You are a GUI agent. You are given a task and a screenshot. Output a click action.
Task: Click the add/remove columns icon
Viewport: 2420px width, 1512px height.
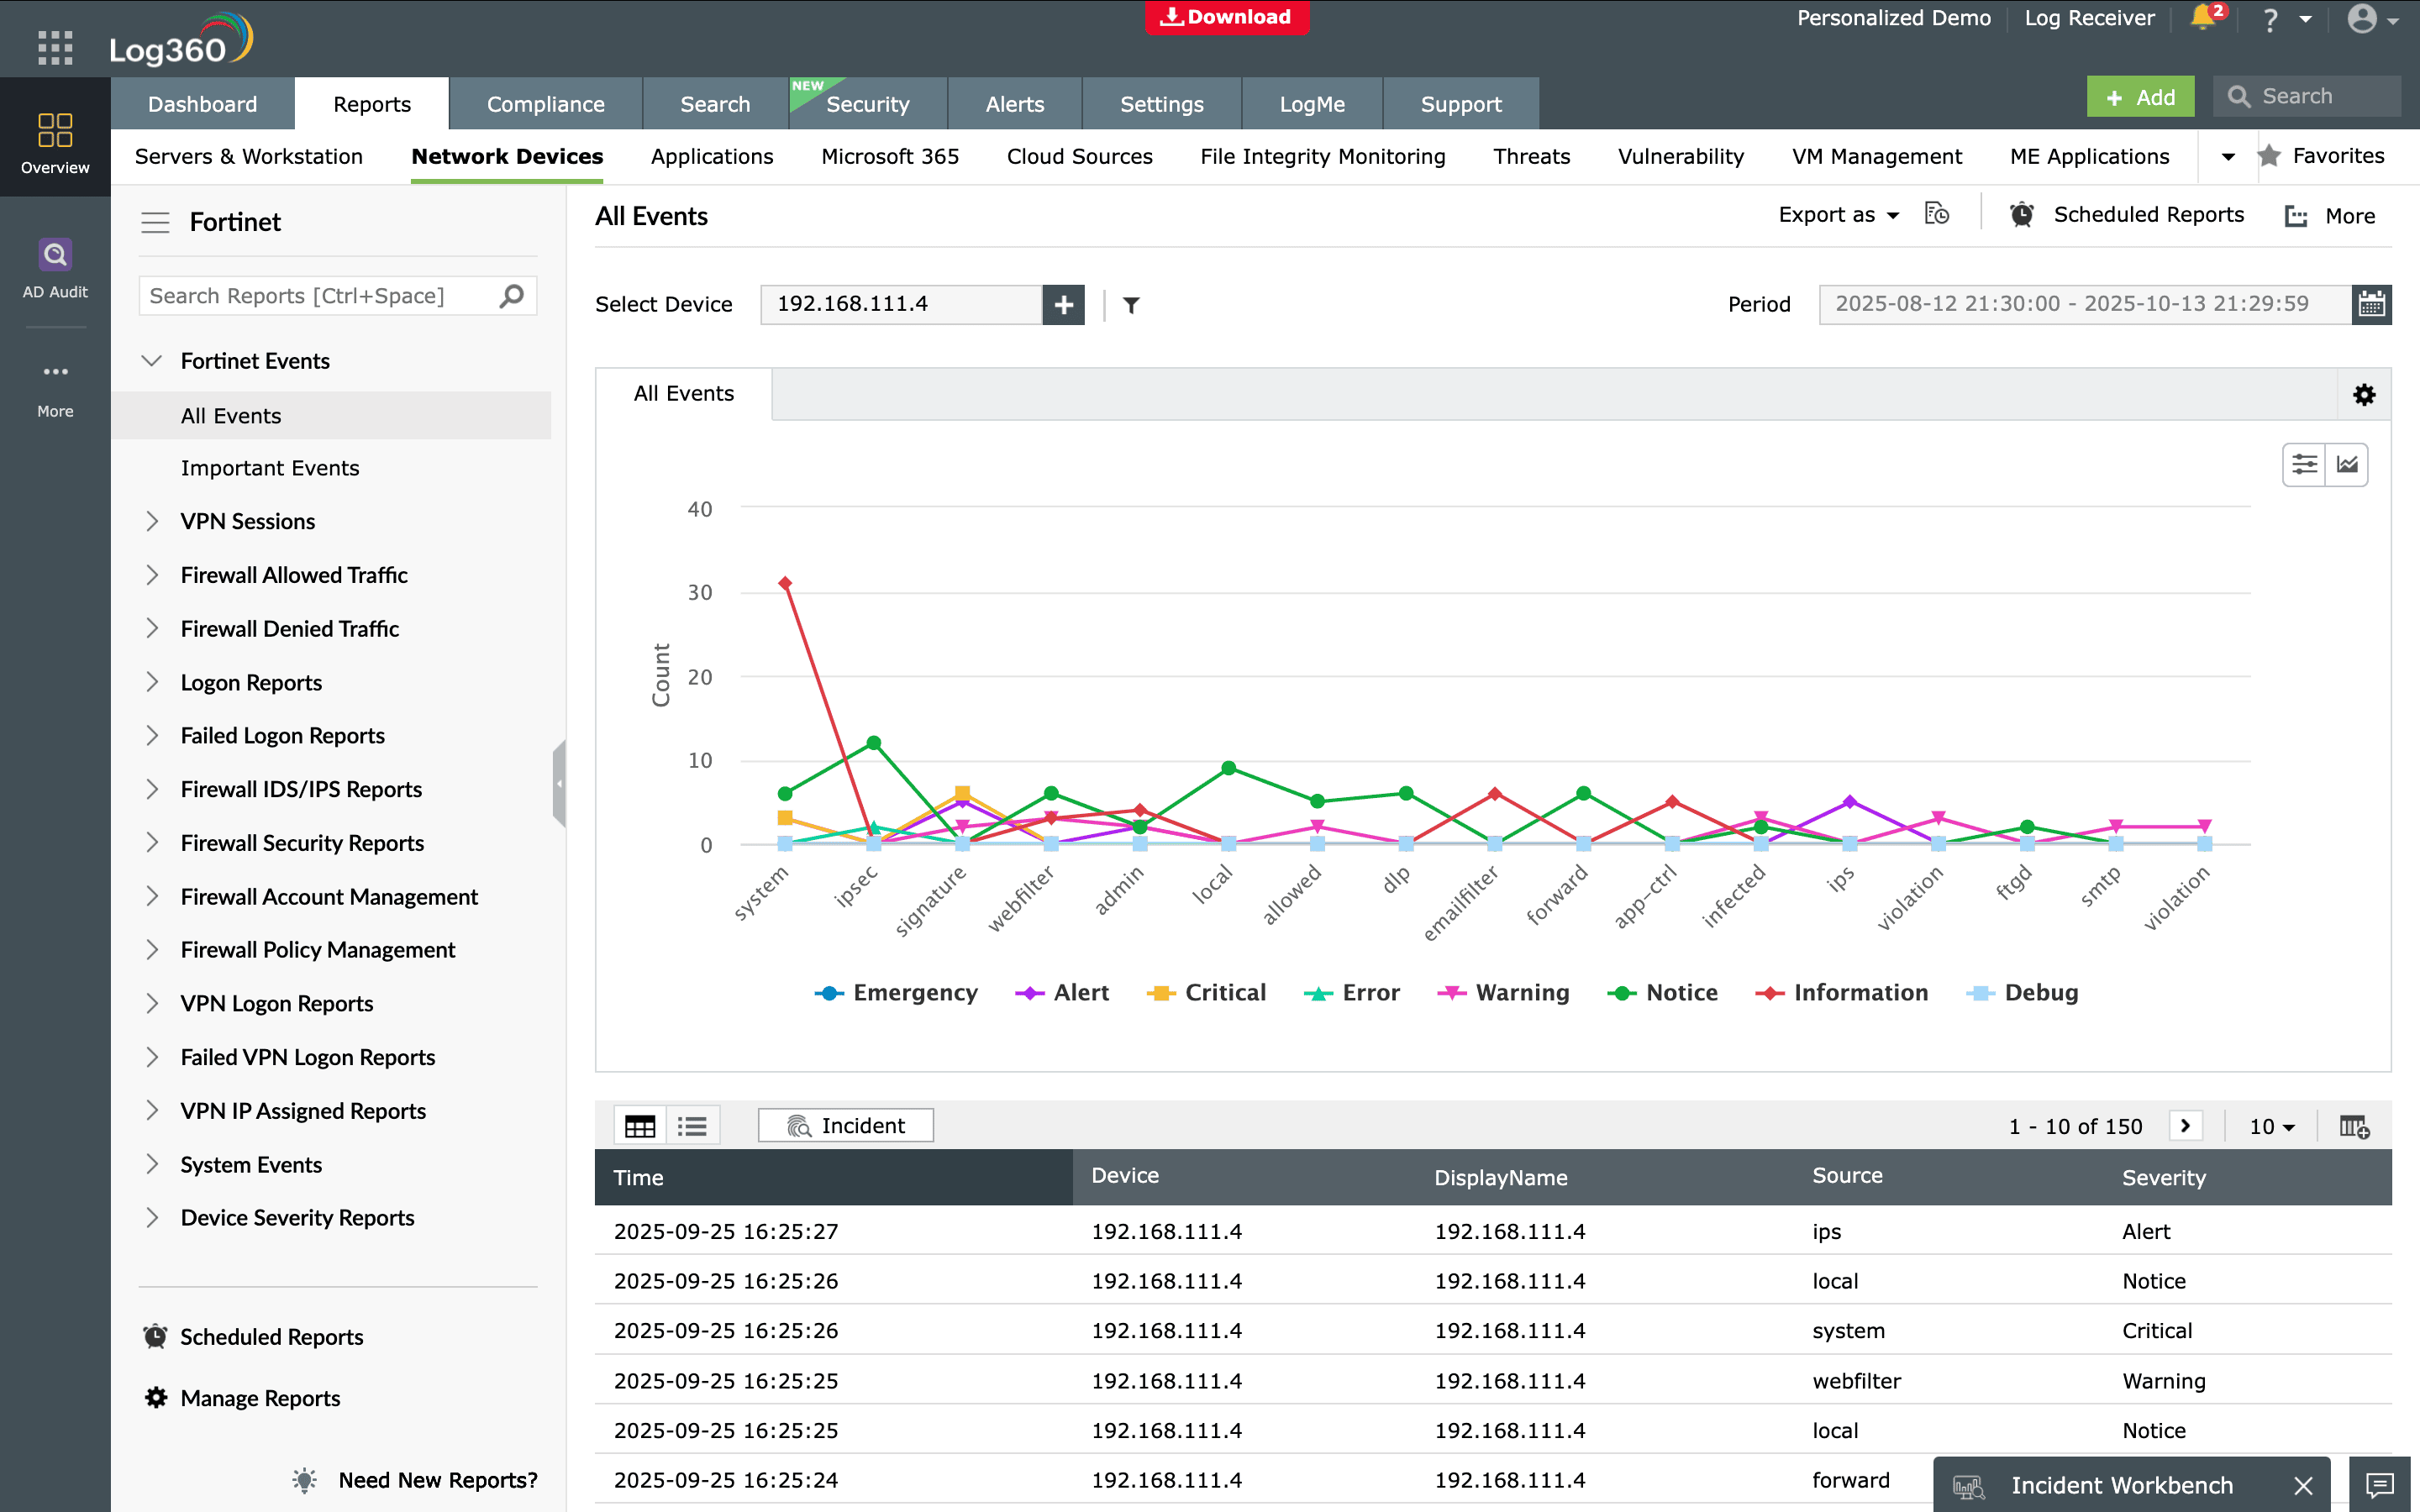(2354, 1126)
